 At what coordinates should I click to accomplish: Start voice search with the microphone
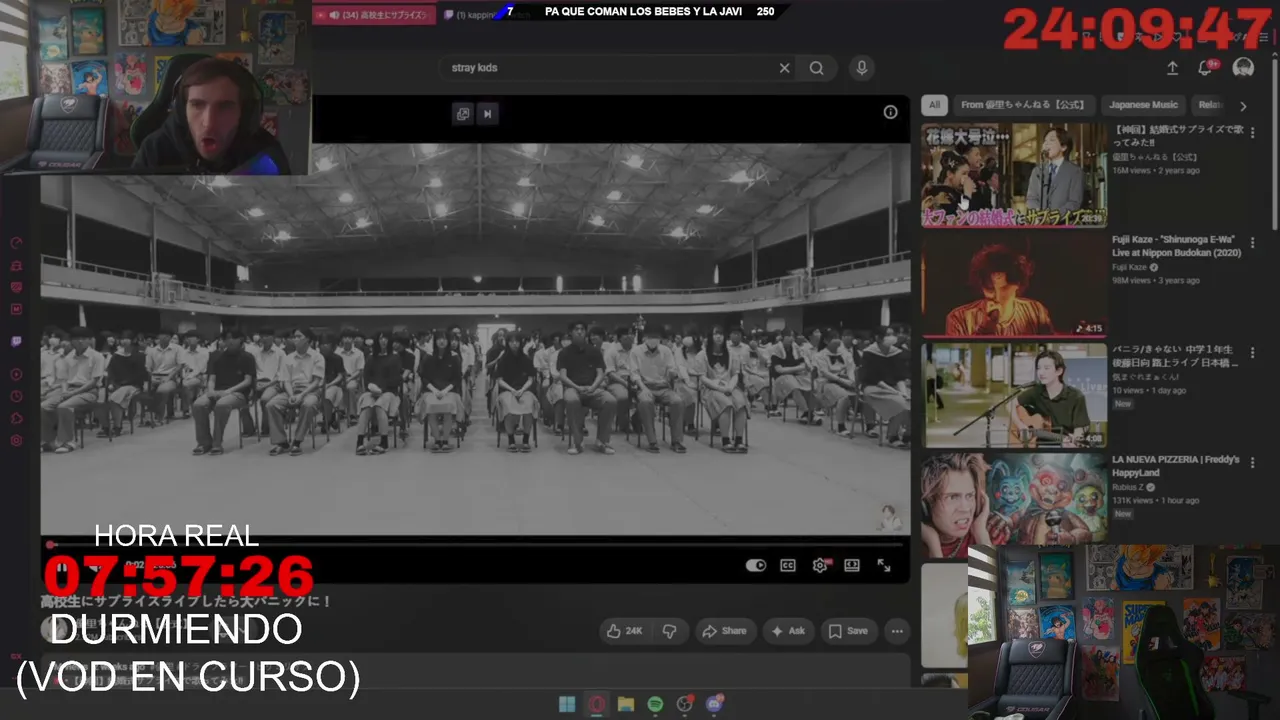pos(861,68)
